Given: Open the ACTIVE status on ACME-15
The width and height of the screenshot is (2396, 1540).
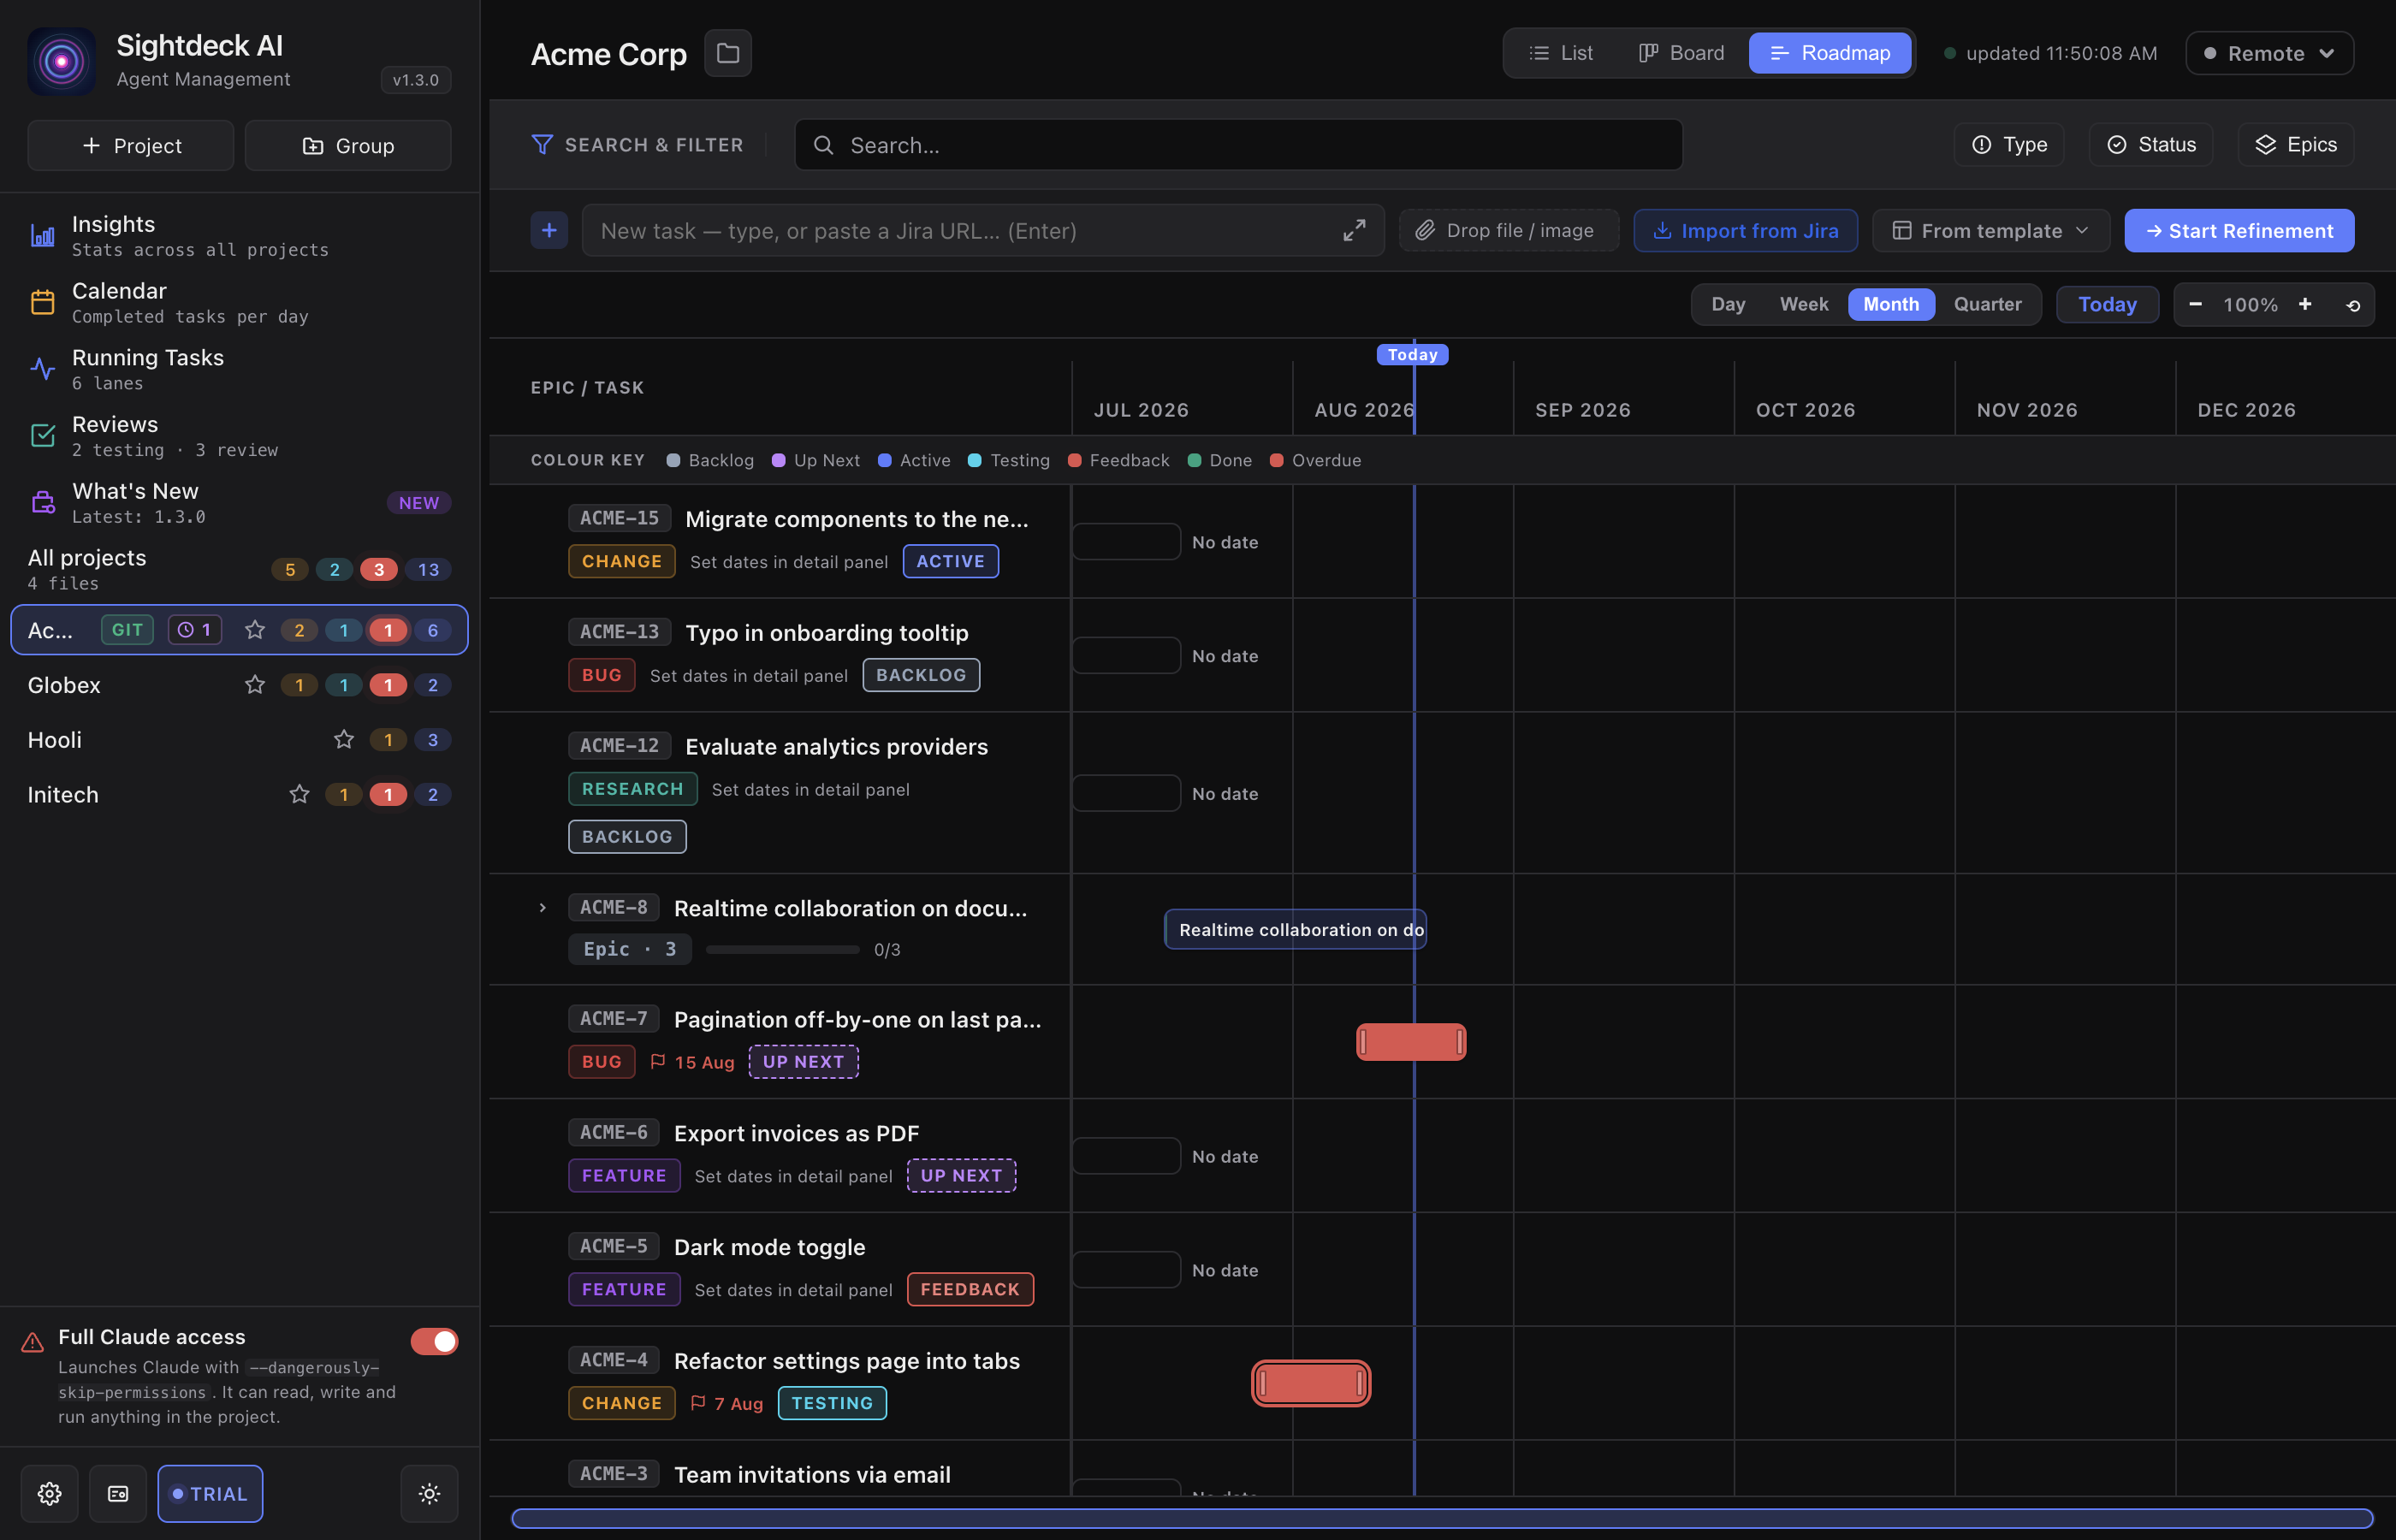Looking at the screenshot, I should coord(950,561).
